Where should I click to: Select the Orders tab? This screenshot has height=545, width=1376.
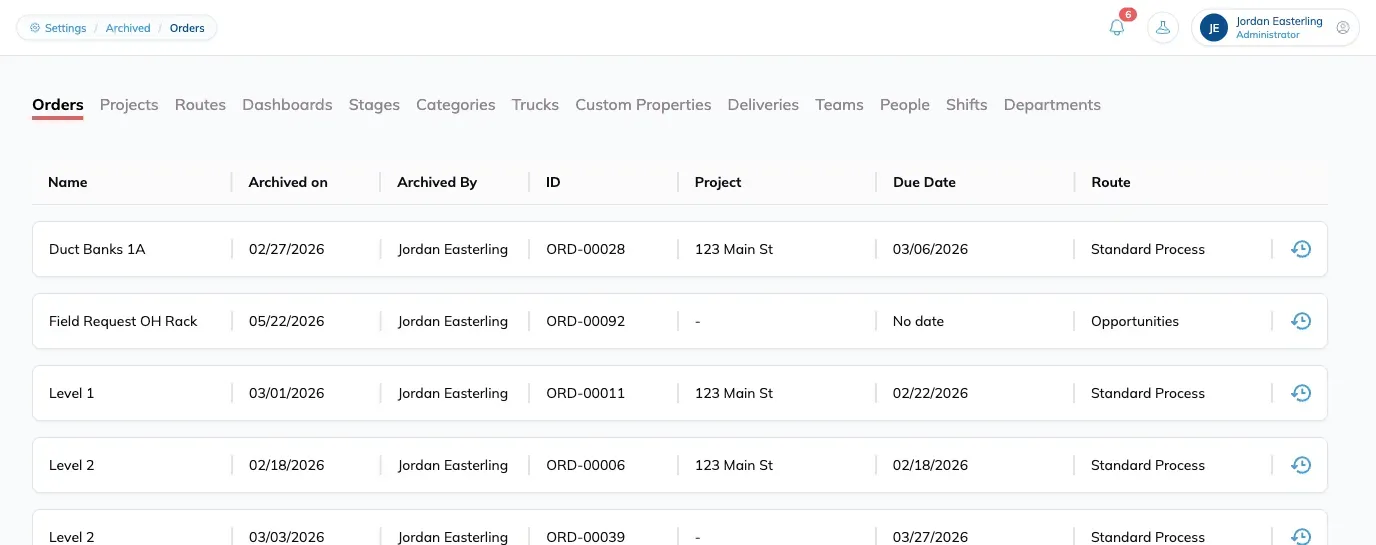(x=58, y=105)
